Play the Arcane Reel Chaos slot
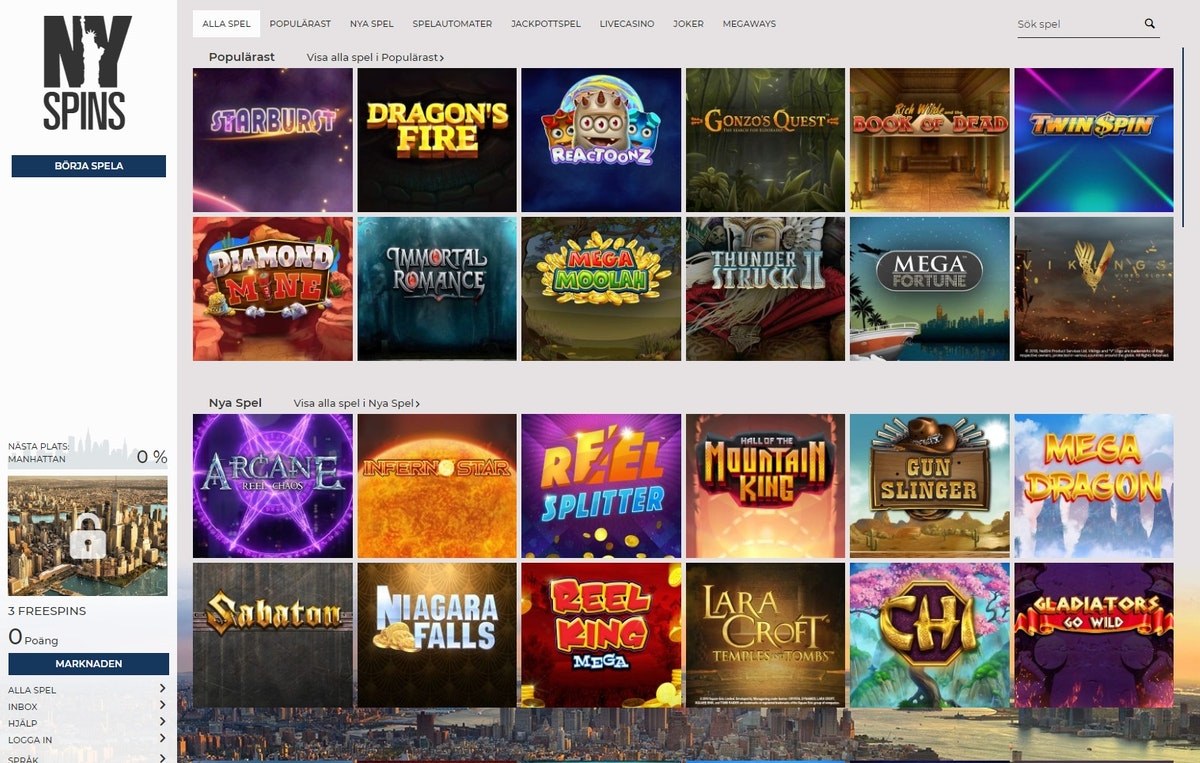Screen dimensions: 1200x763 click(x=272, y=485)
